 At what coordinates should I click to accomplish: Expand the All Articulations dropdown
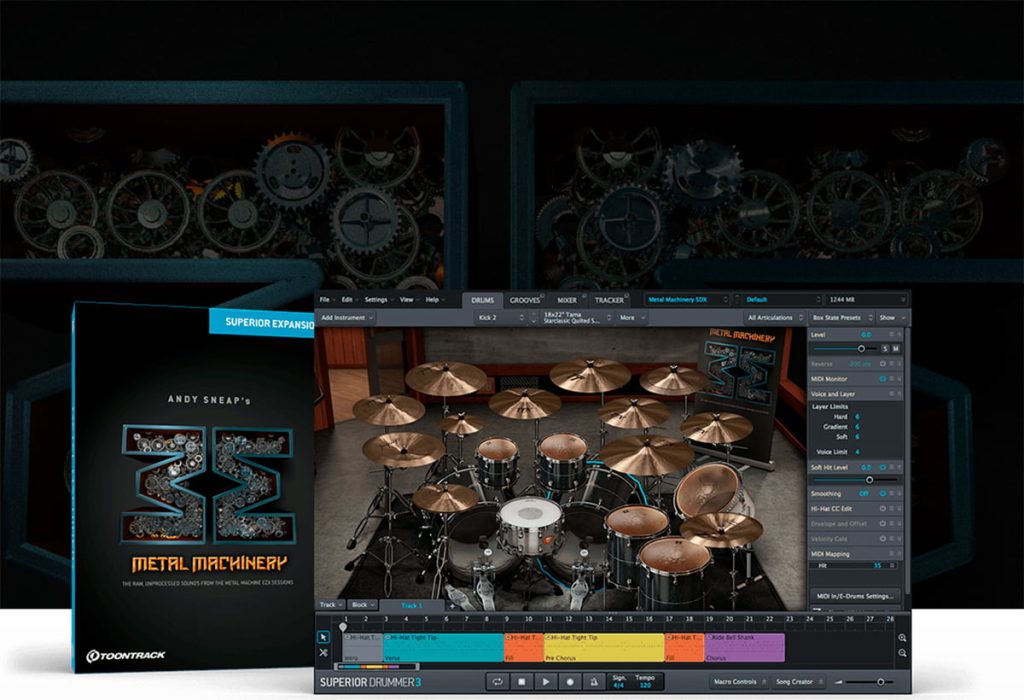coord(775,318)
